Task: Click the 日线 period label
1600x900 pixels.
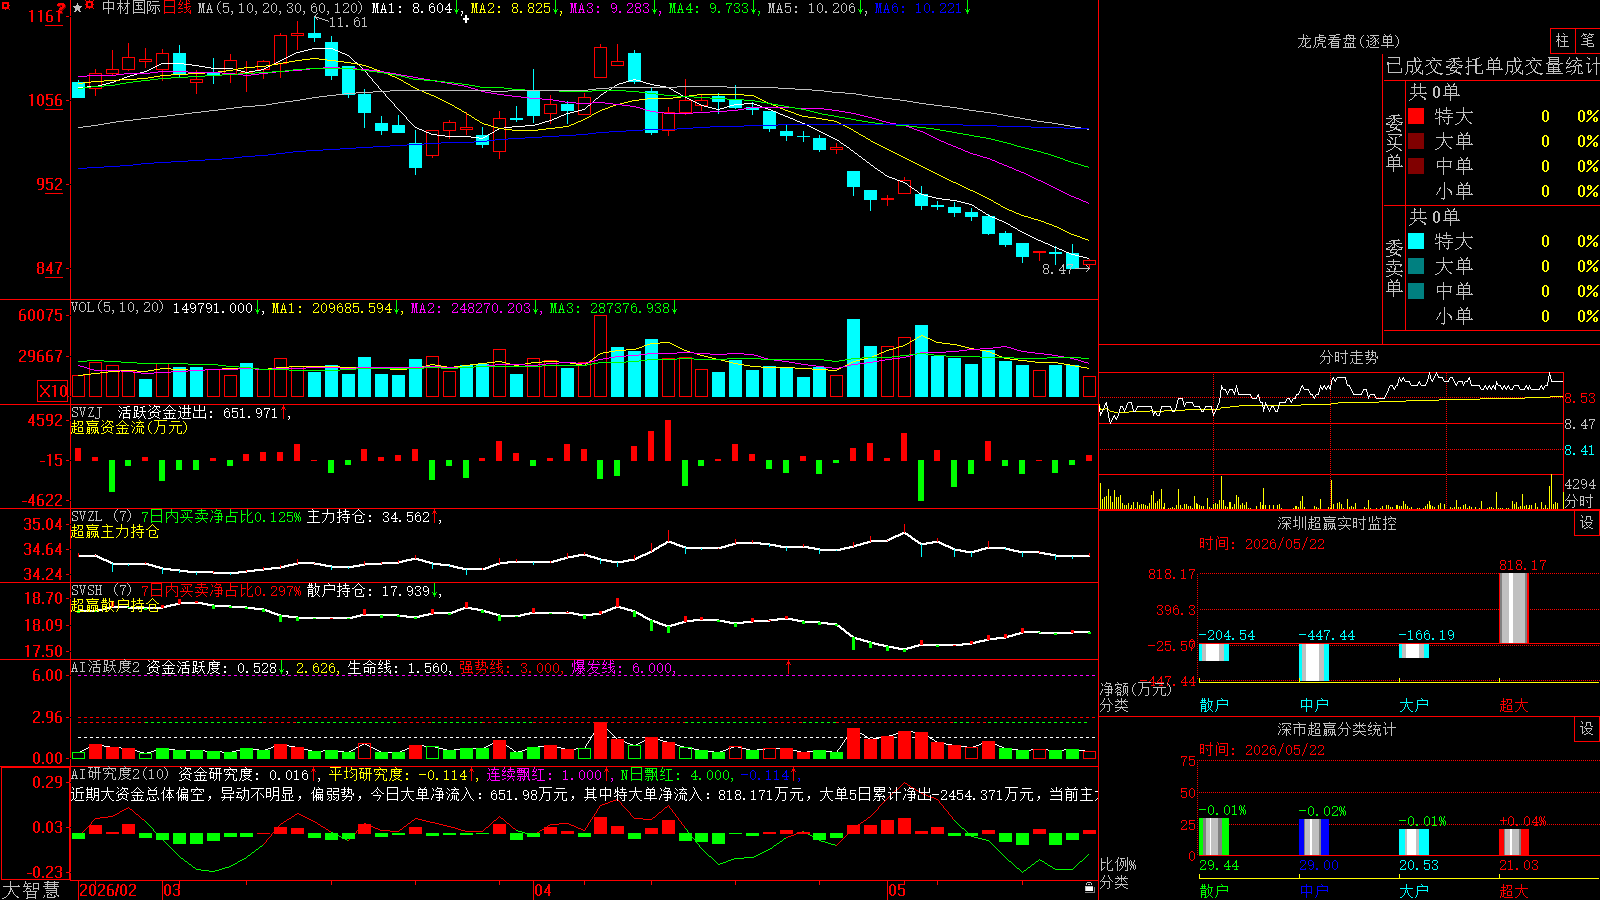Action: [x=177, y=8]
